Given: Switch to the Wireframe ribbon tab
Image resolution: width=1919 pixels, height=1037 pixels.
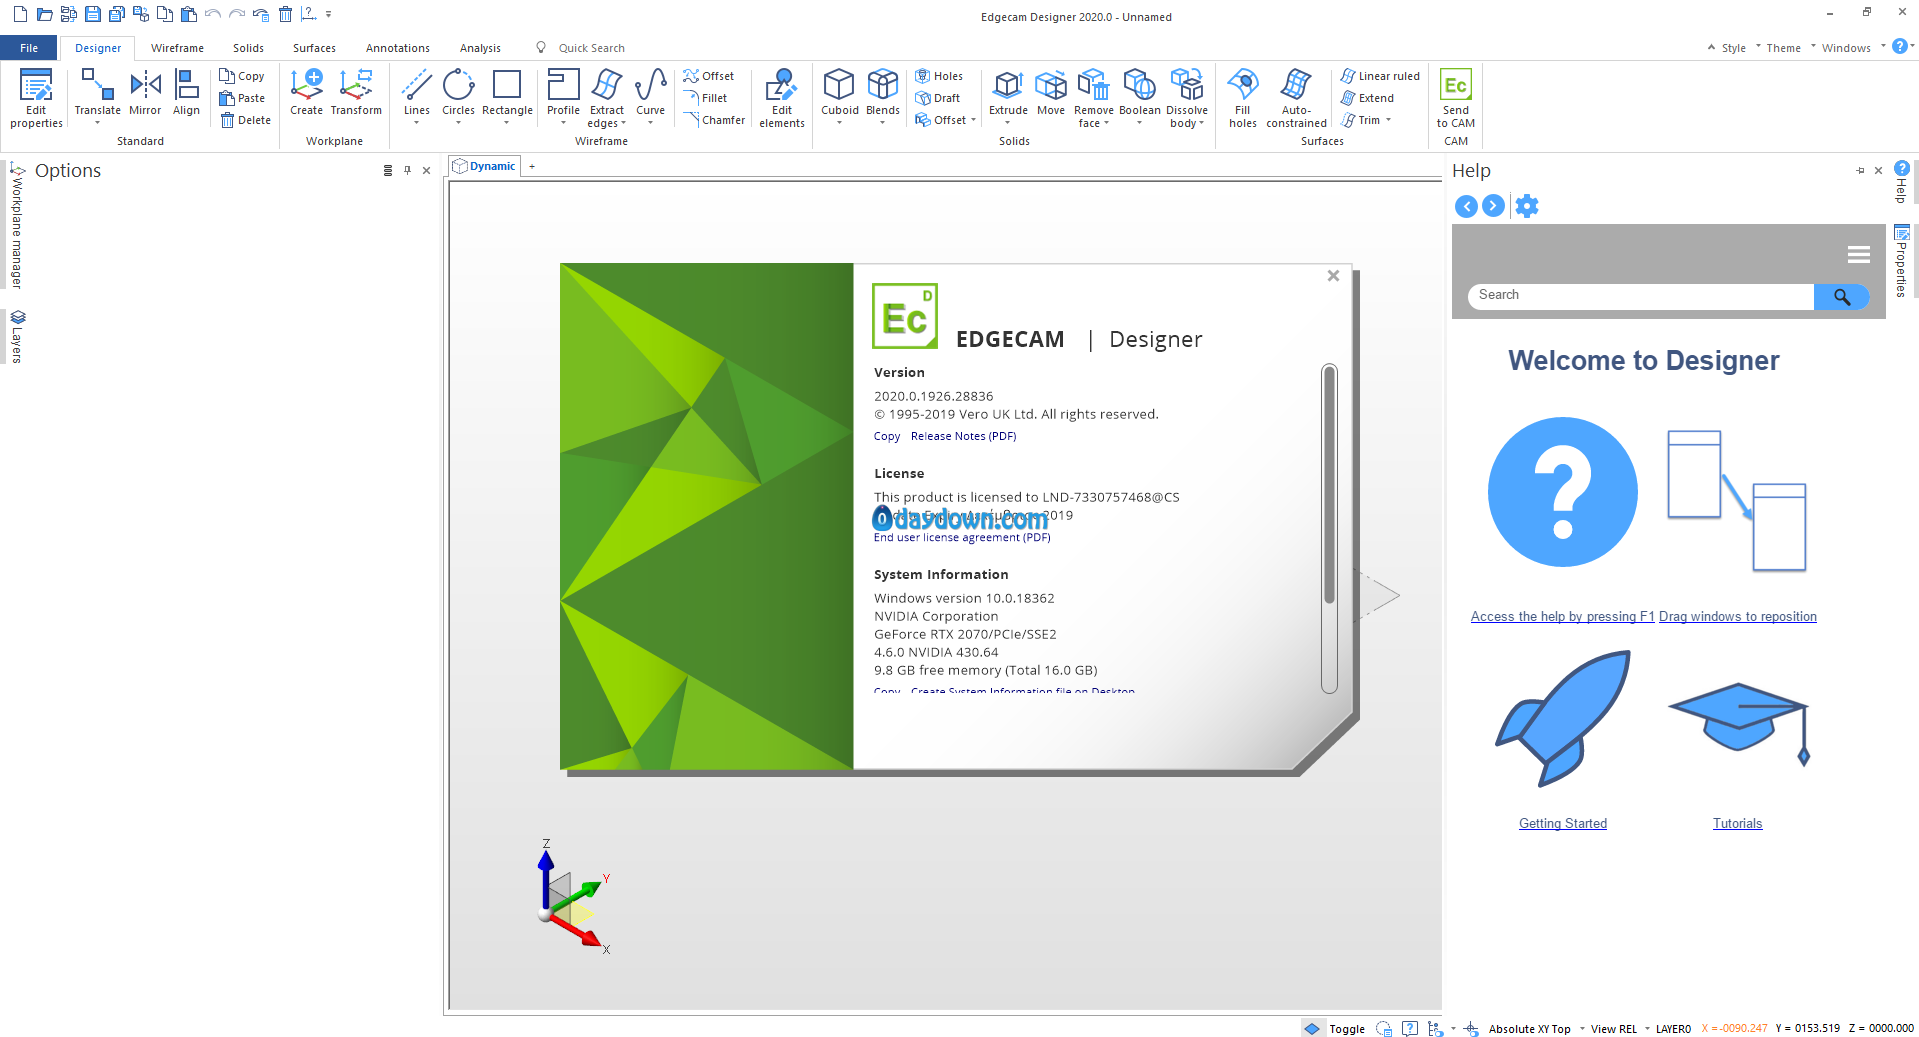Looking at the screenshot, I should (x=177, y=48).
